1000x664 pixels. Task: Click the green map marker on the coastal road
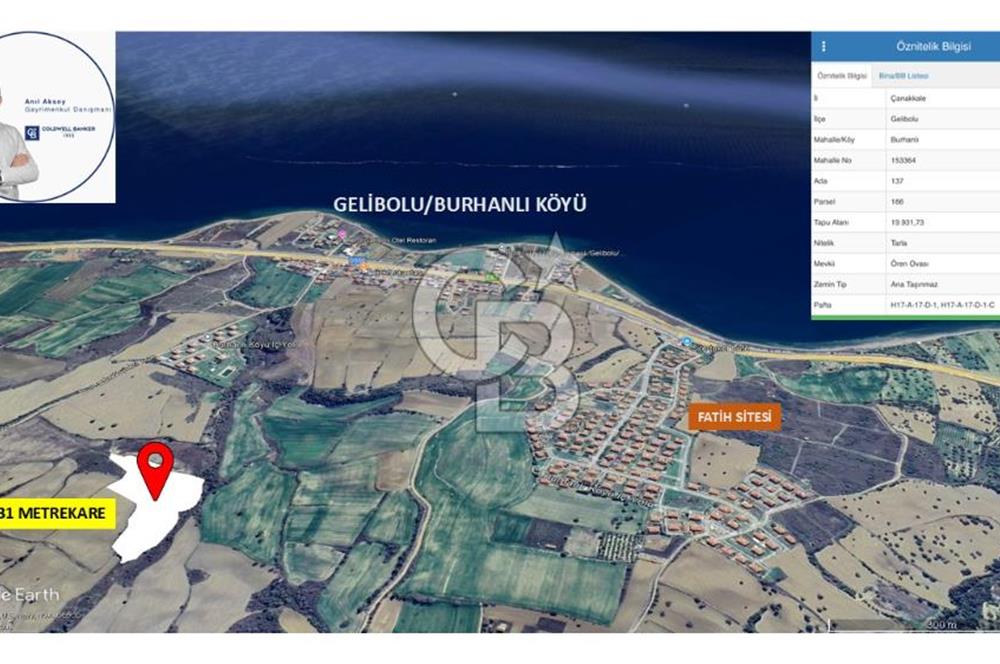point(489,279)
